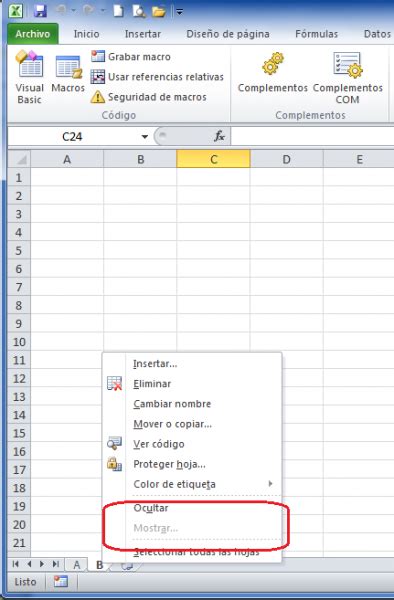Click the Grabar macro icon

tap(98, 57)
